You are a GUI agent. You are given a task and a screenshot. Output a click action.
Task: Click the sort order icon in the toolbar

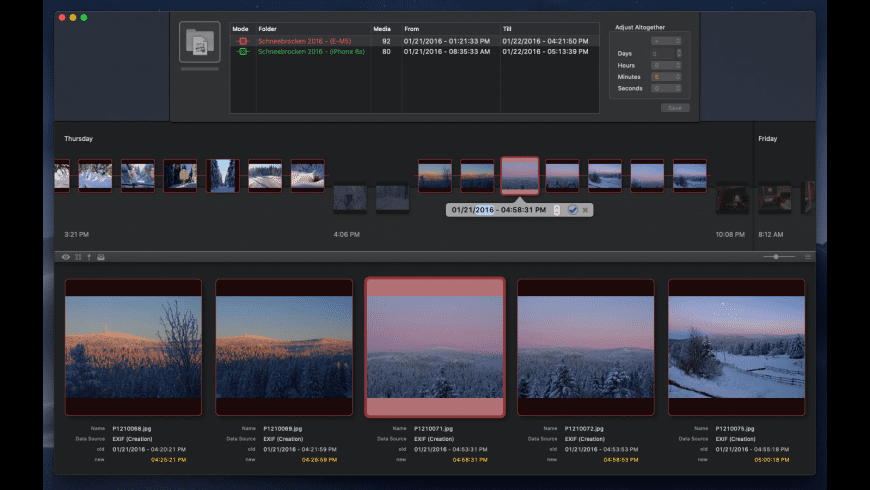(78, 257)
